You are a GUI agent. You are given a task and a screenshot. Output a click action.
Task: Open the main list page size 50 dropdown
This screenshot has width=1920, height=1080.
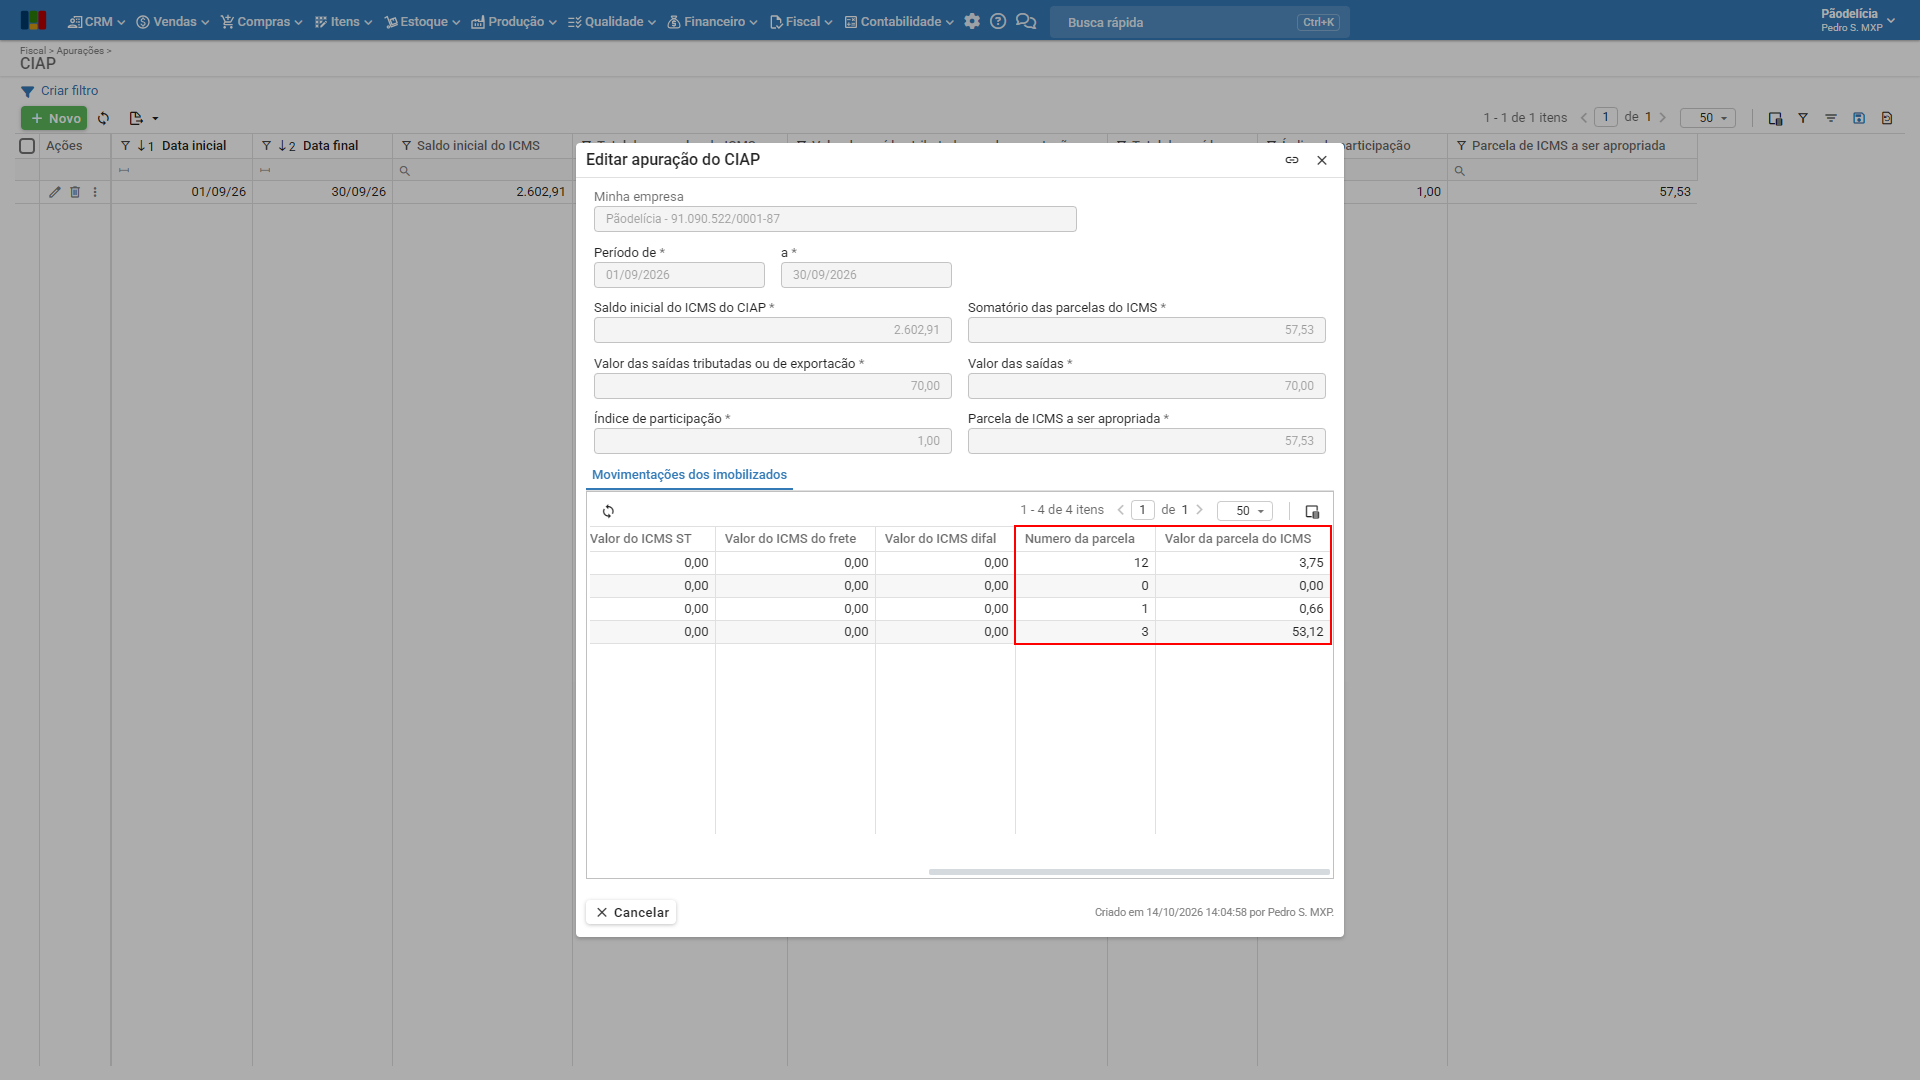(x=1708, y=118)
